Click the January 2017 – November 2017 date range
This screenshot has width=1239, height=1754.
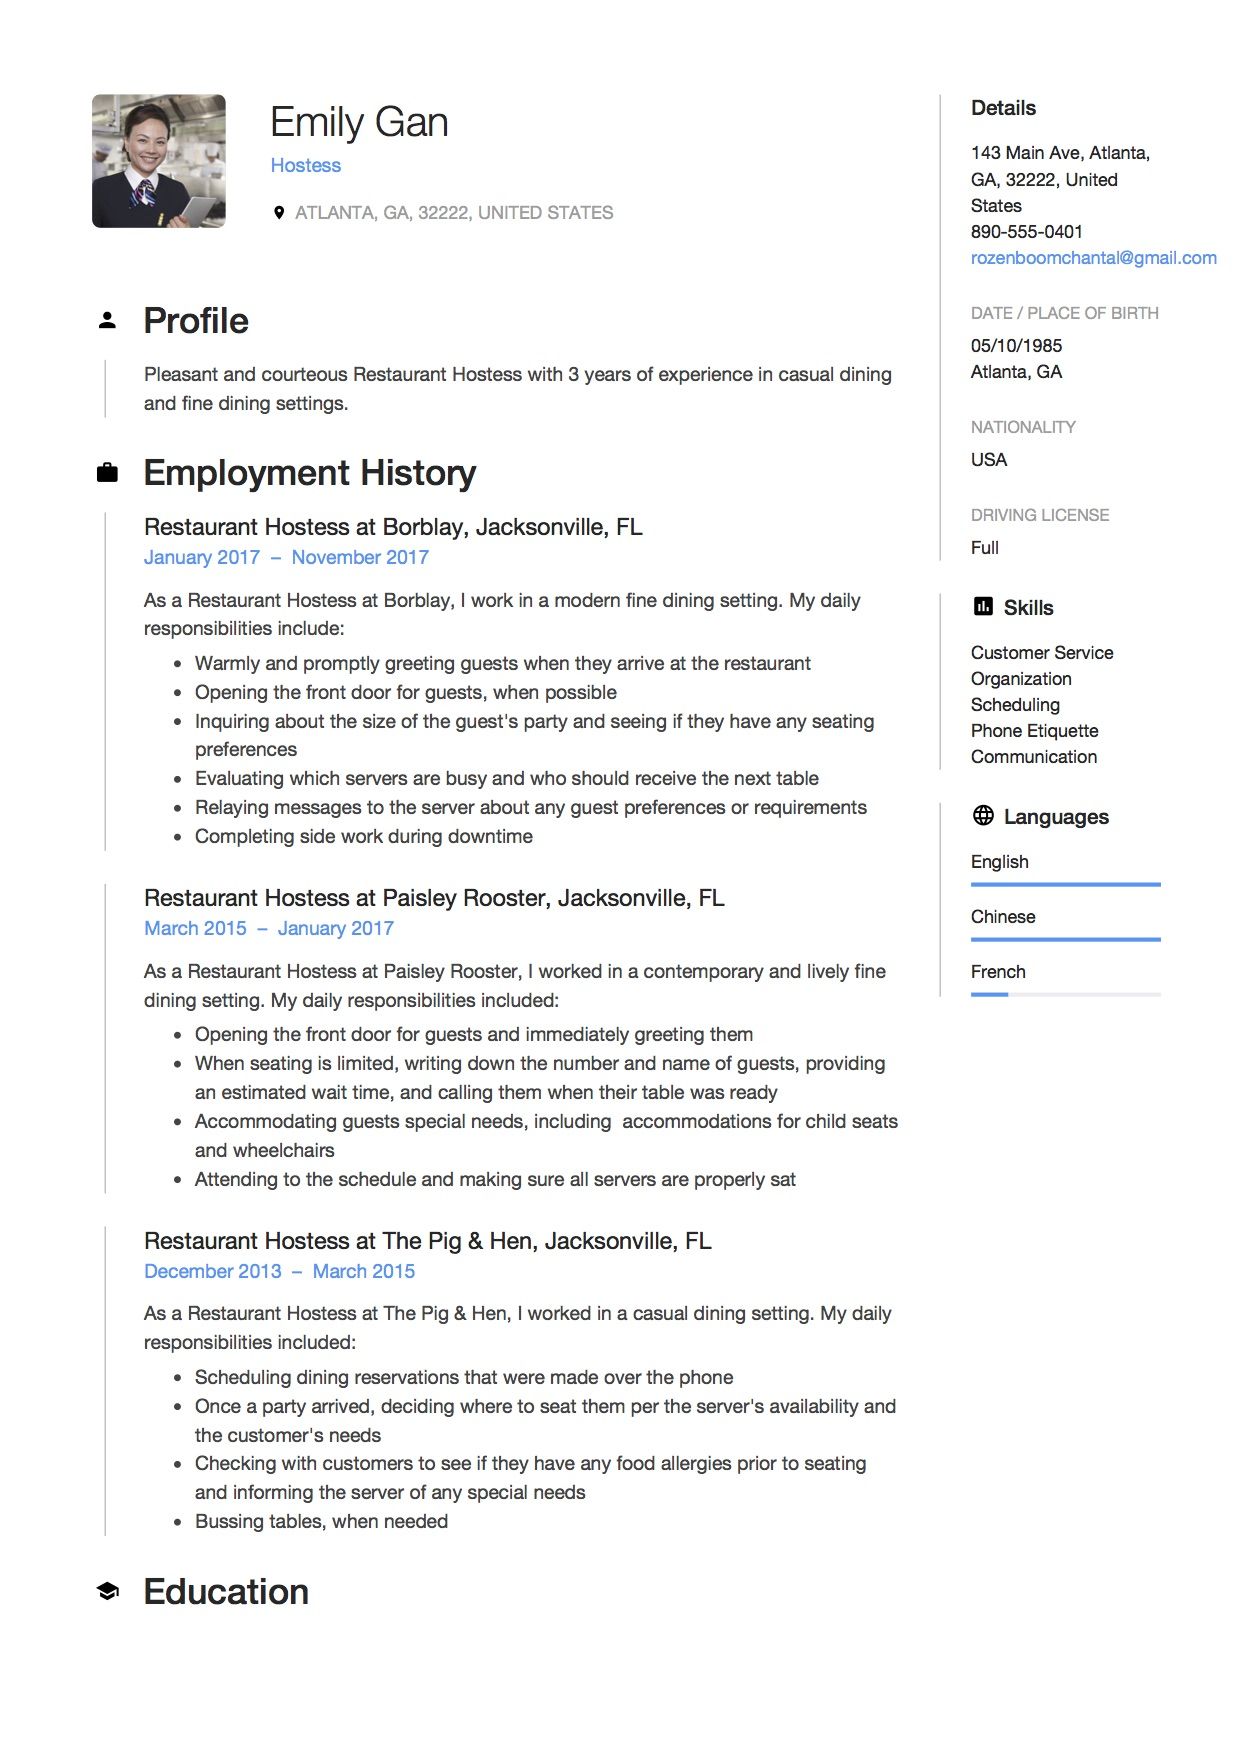coord(286,558)
